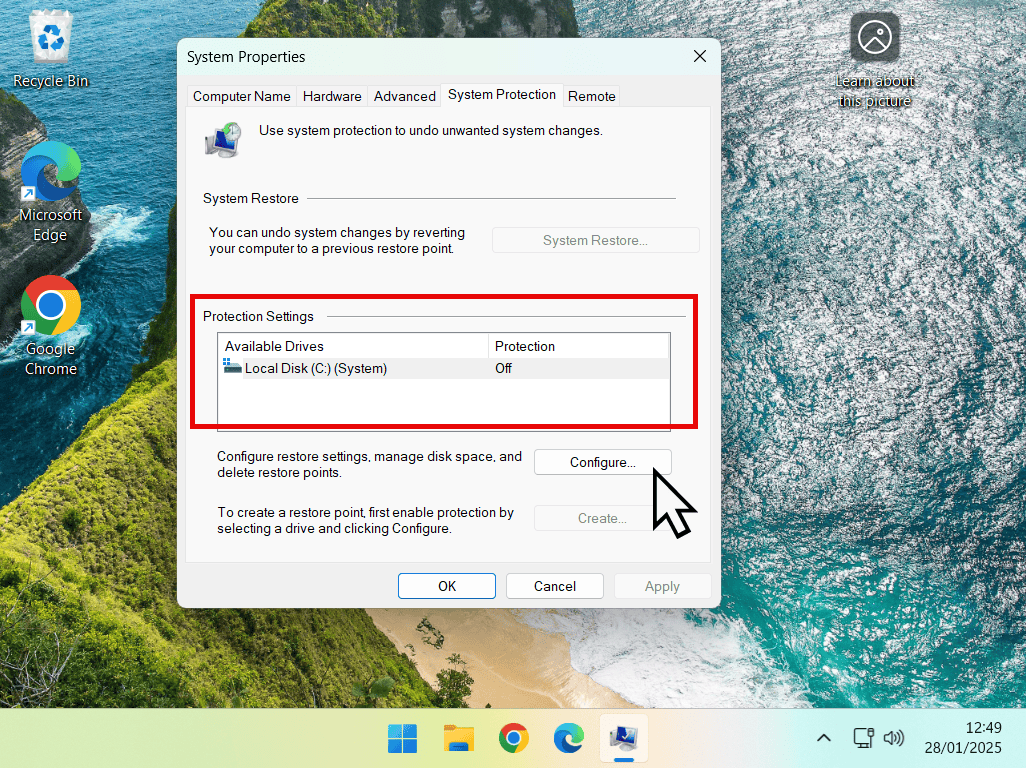The image size is (1026, 768).
Task: Click the Configure button for restore settings
Action: point(601,462)
